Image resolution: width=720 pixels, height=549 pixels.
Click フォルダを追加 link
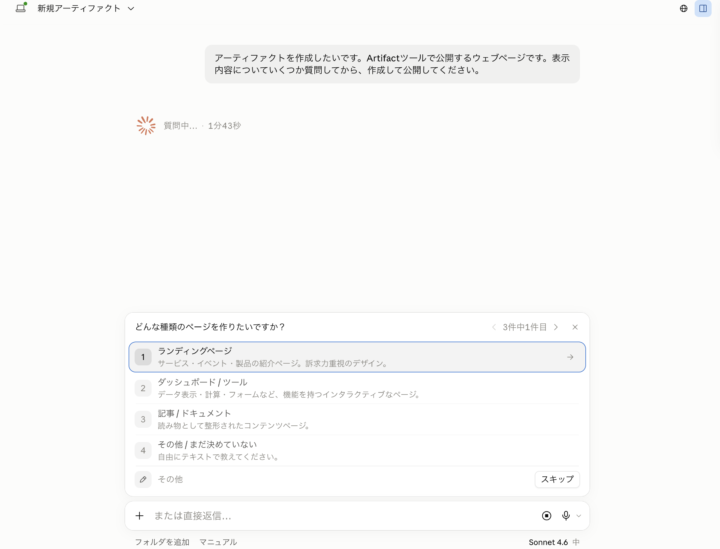click(162, 542)
